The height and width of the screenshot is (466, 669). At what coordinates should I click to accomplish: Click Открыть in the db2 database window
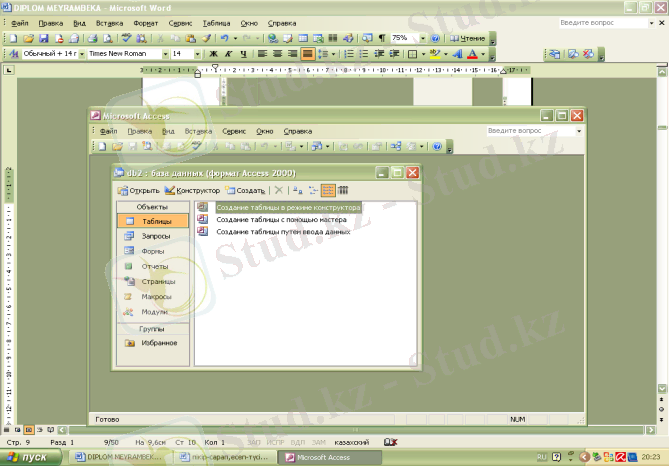(x=139, y=190)
